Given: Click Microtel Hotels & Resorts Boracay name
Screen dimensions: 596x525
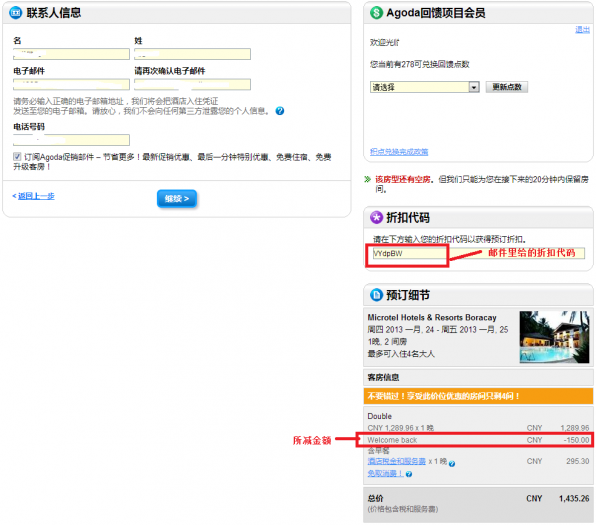Looking at the screenshot, I should point(432,317).
